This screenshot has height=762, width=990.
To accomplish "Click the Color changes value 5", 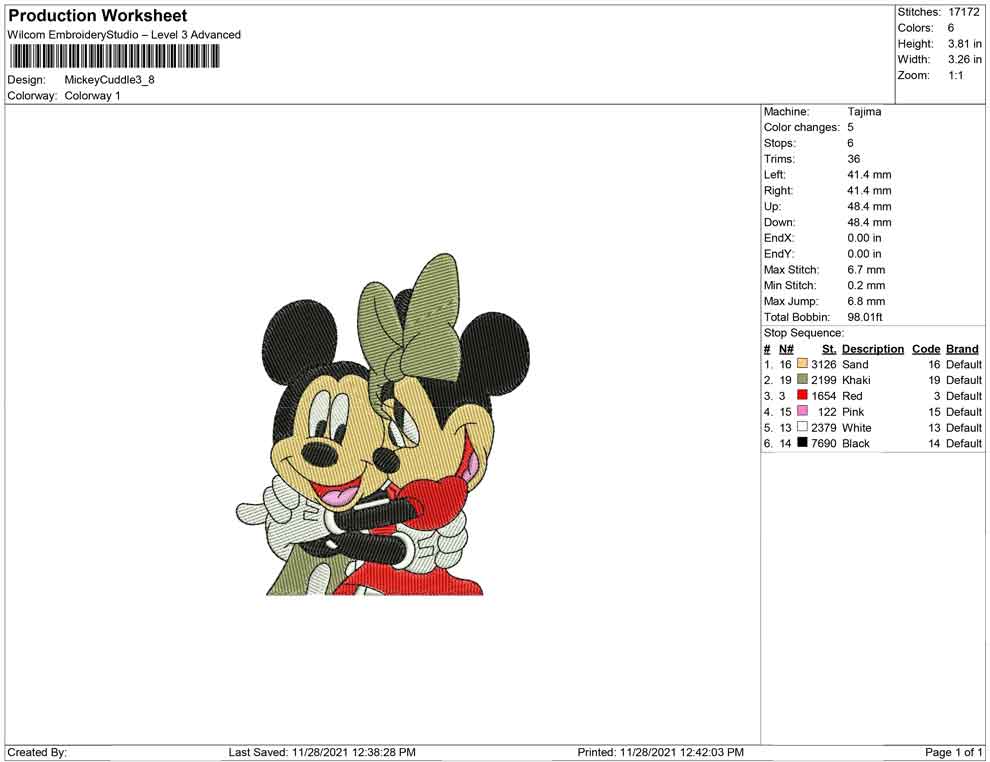I will point(850,127).
